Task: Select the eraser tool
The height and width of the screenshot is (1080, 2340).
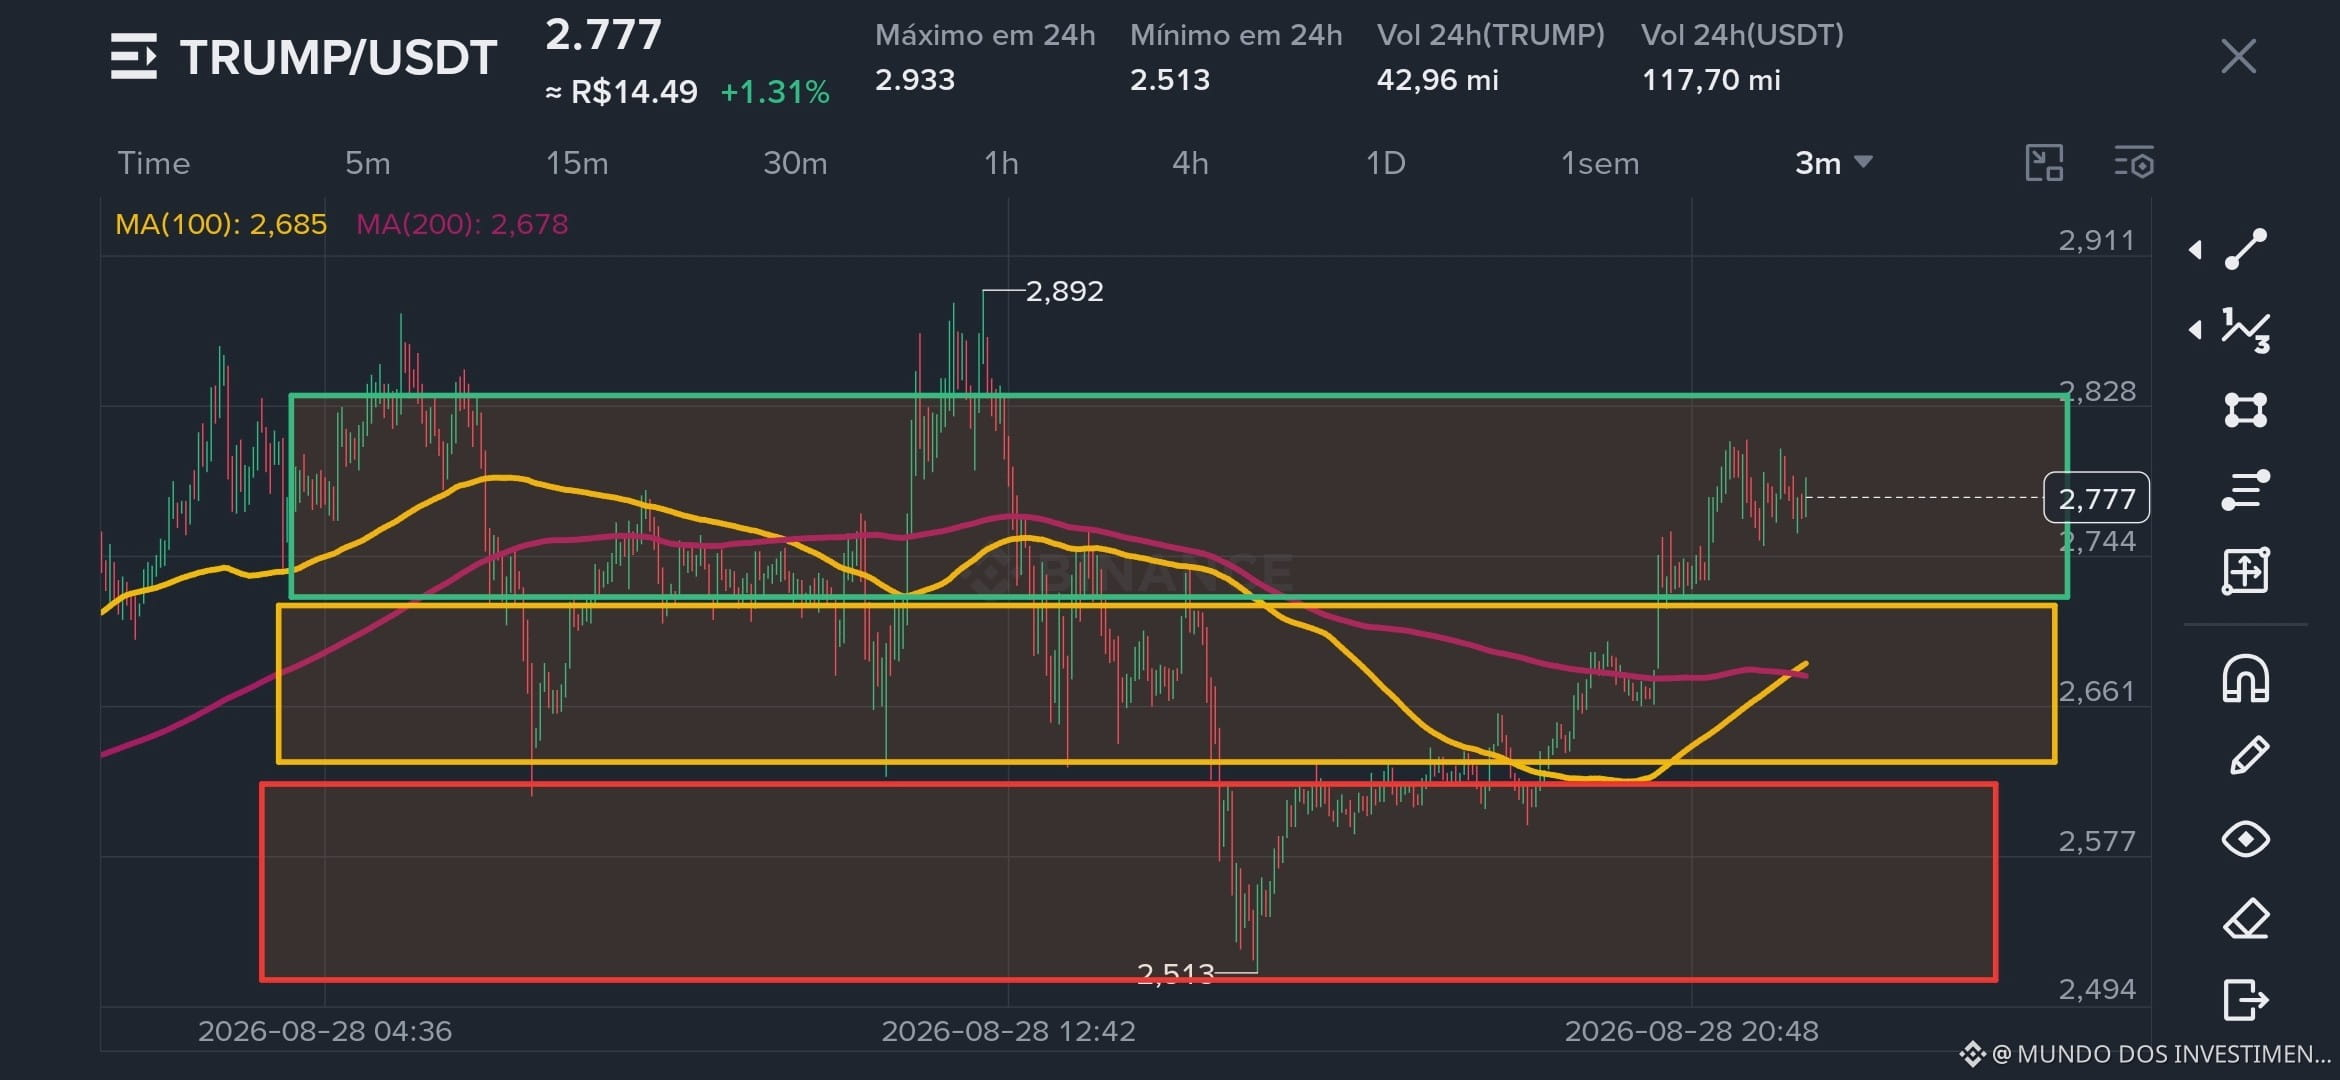Action: tap(2246, 919)
